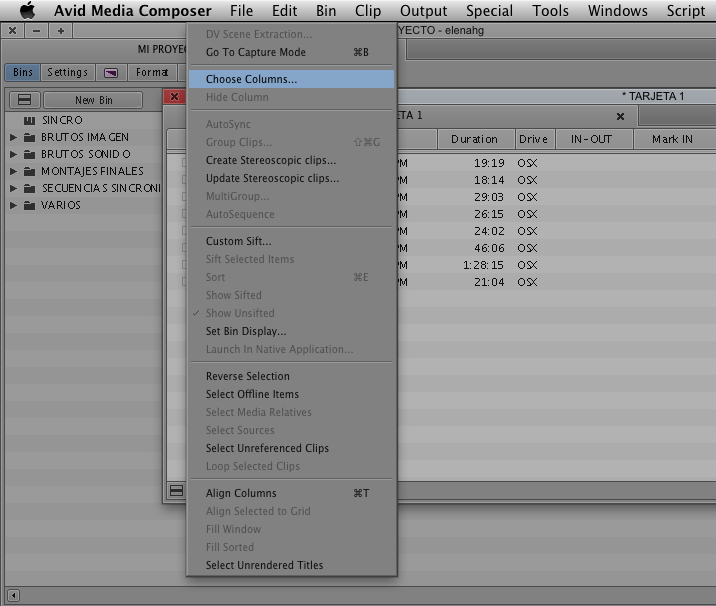
Task: Click the duration value 21:04
Action: 489,282
